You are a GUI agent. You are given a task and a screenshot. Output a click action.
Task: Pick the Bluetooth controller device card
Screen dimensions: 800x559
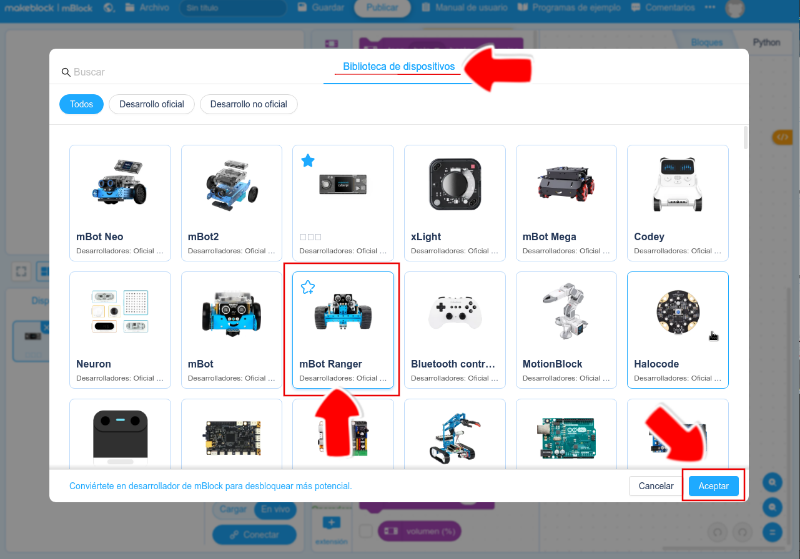tap(455, 330)
